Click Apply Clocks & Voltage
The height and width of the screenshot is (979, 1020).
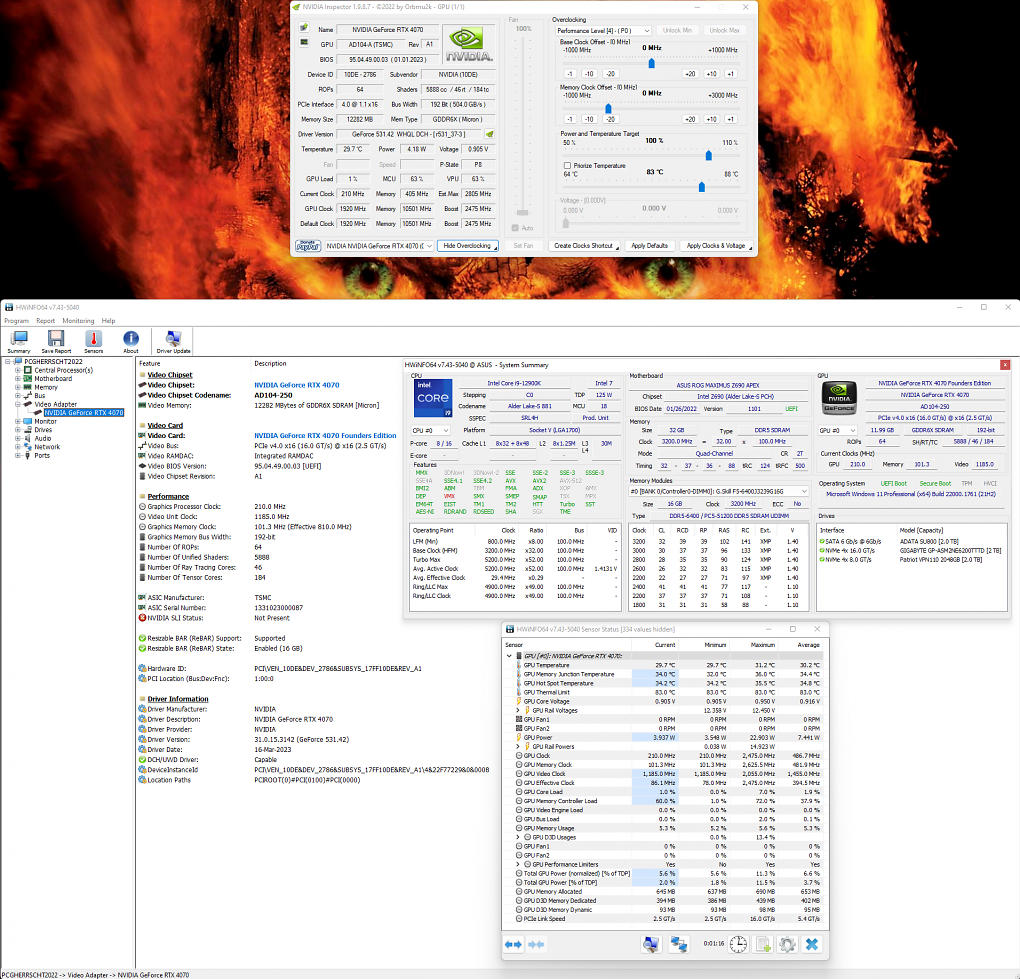coord(716,246)
